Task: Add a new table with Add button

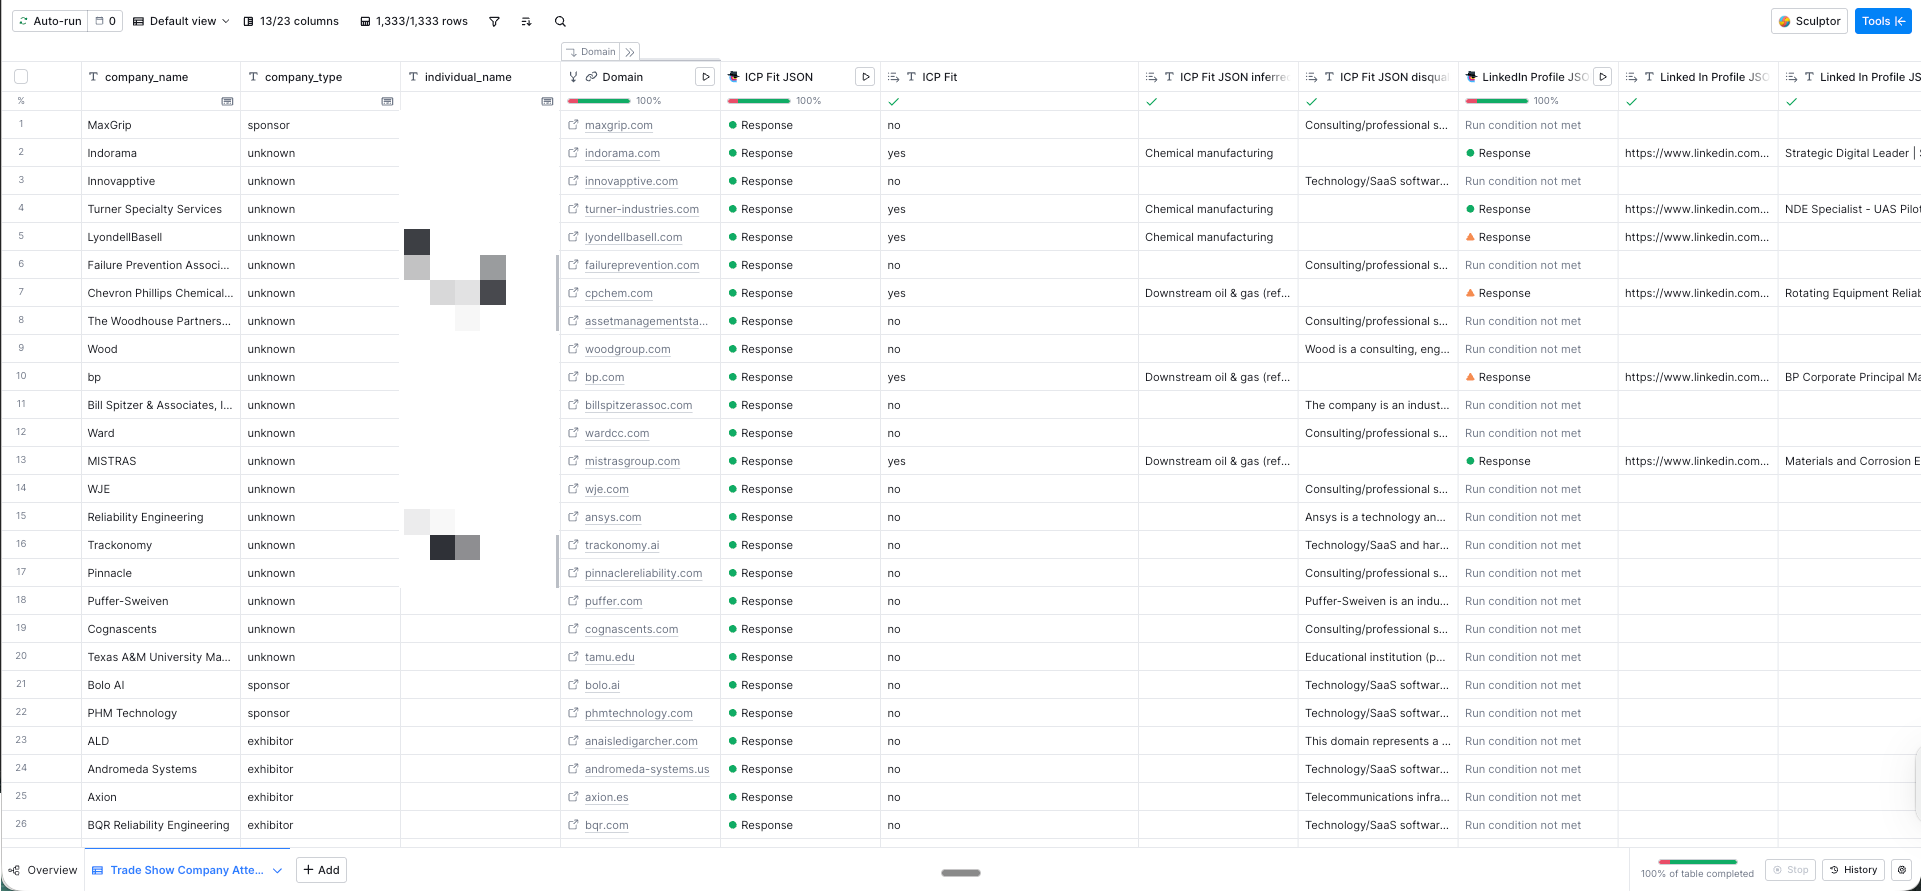Action: coord(321,870)
